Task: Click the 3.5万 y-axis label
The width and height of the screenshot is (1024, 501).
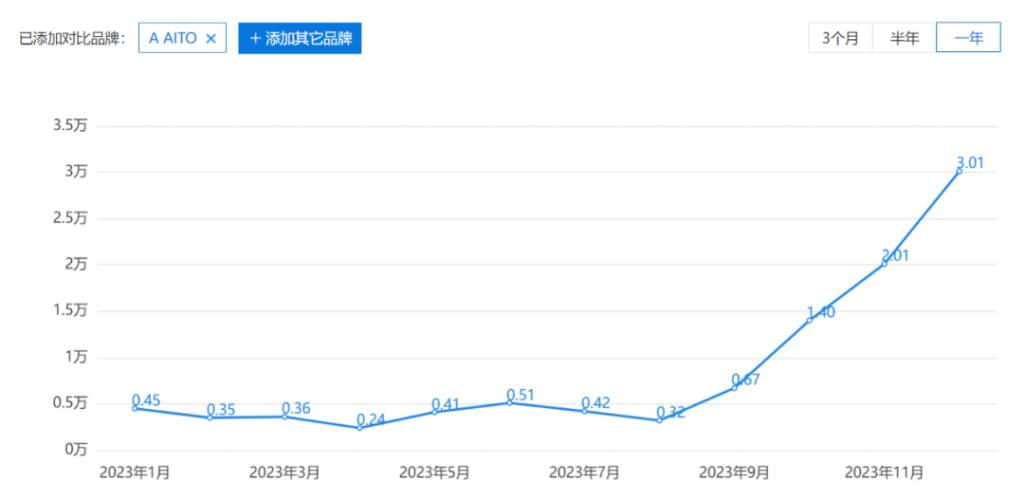Action: pos(72,126)
